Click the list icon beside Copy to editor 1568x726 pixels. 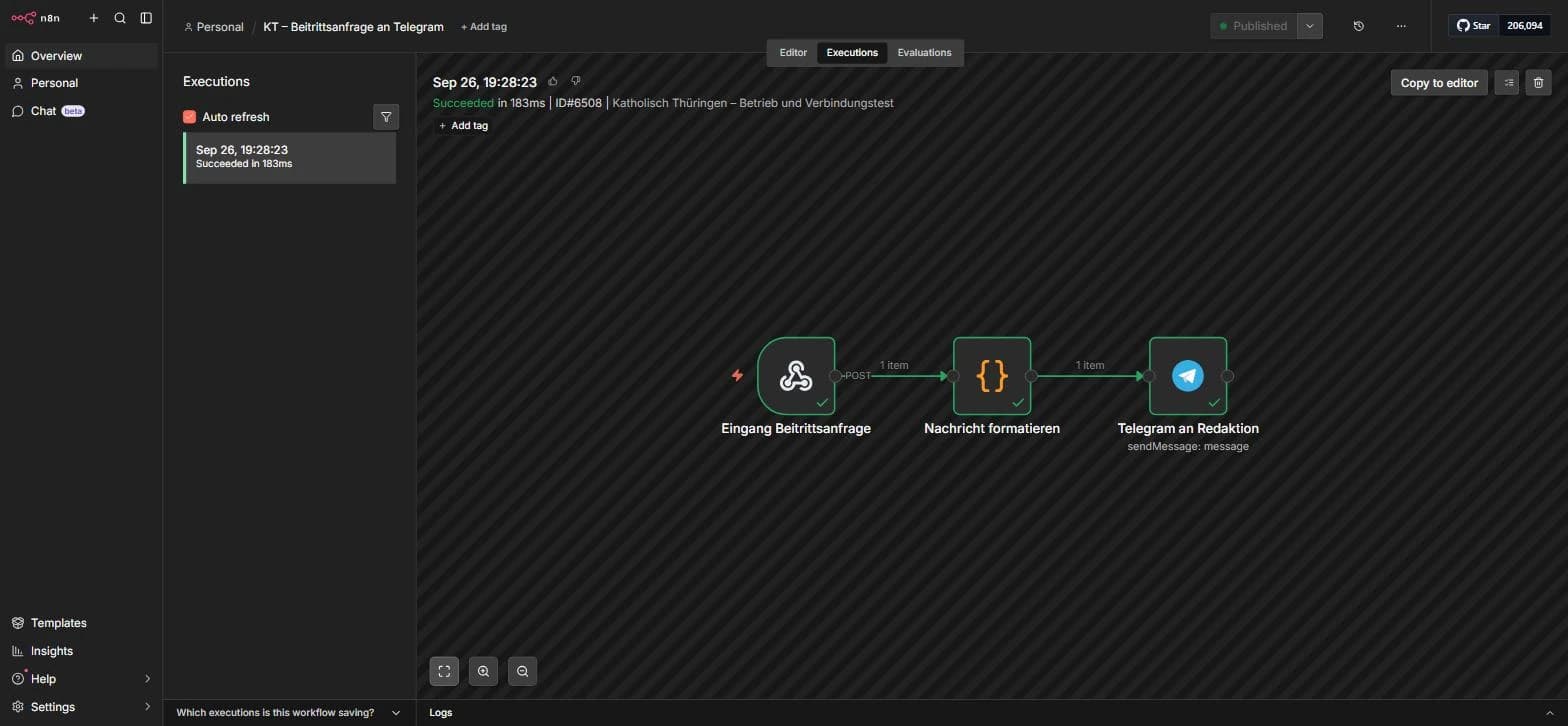[x=1507, y=83]
